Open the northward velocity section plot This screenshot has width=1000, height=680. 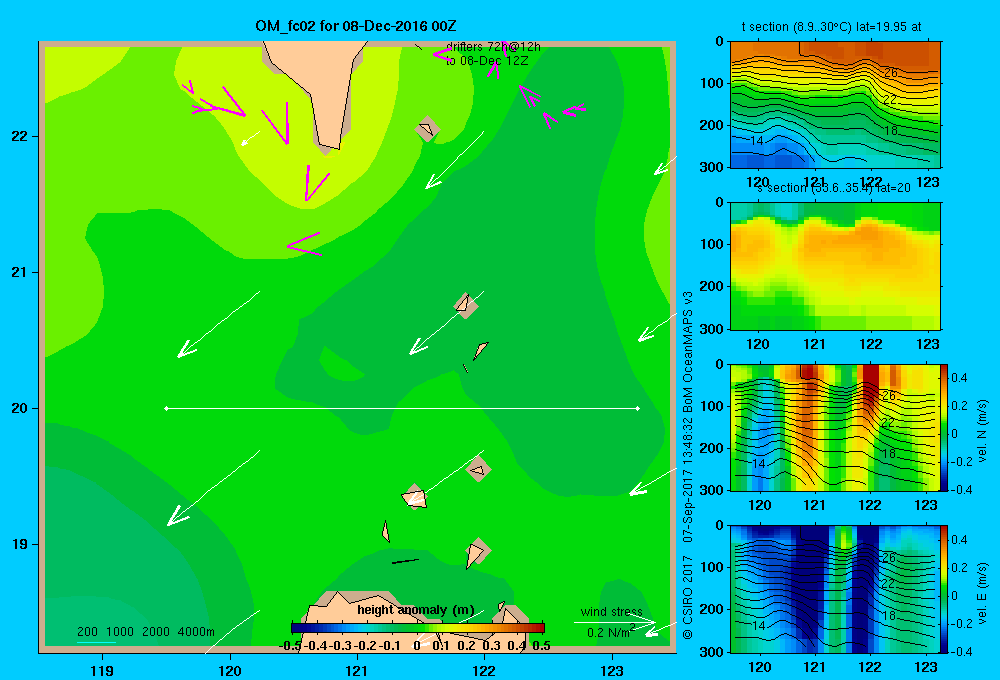pos(835,427)
